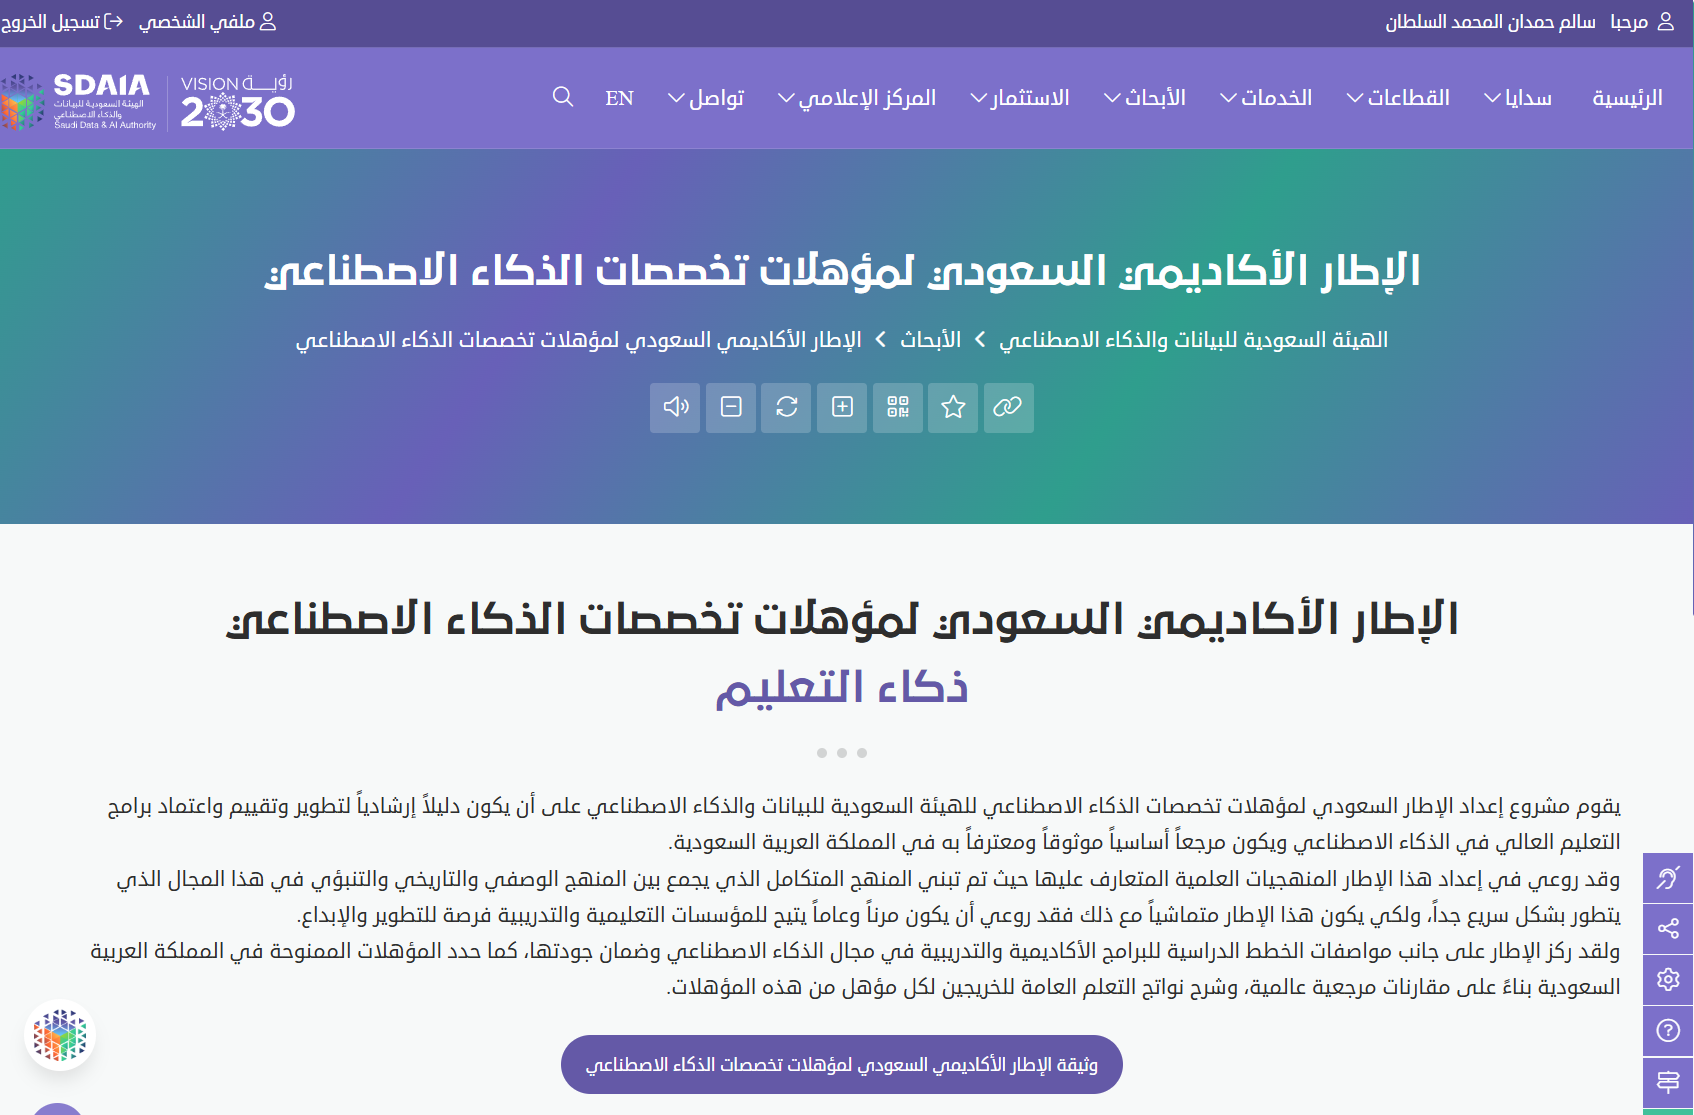Open hearing accessibility sidebar tool

(x=1667, y=878)
